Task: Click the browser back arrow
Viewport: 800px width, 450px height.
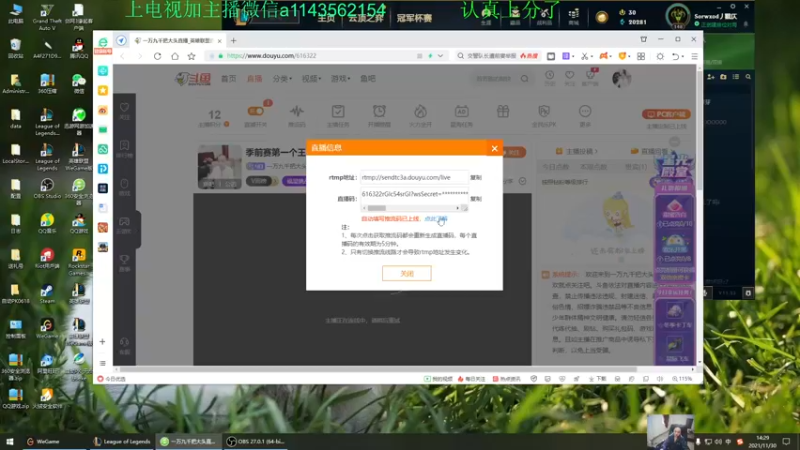Action: [122, 56]
